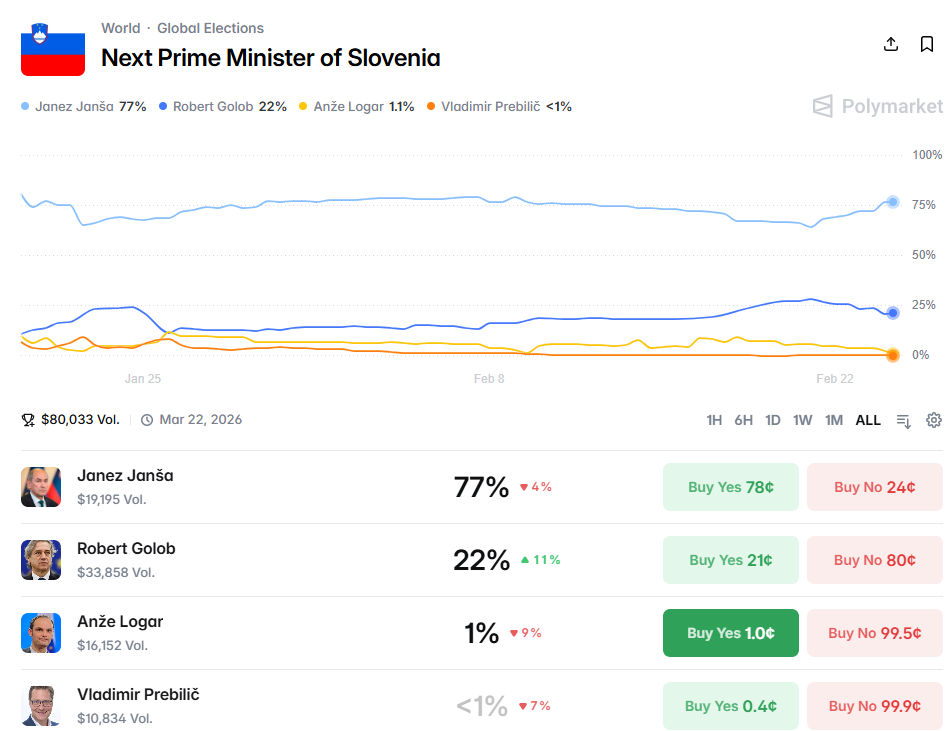Click the Polymarket logo watermark
This screenshot has width=947, height=731.
click(876, 106)
